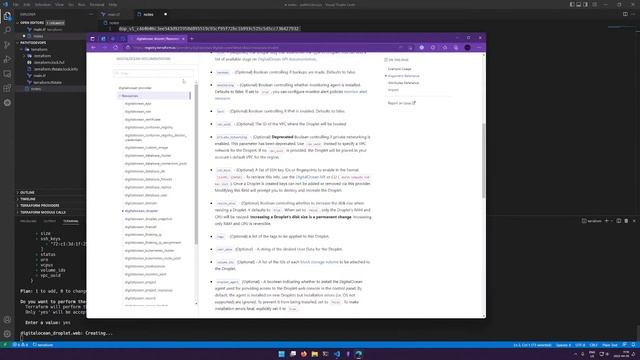Click split editor icon in VS Code
640x360 pixels.
tap(625, 14)
